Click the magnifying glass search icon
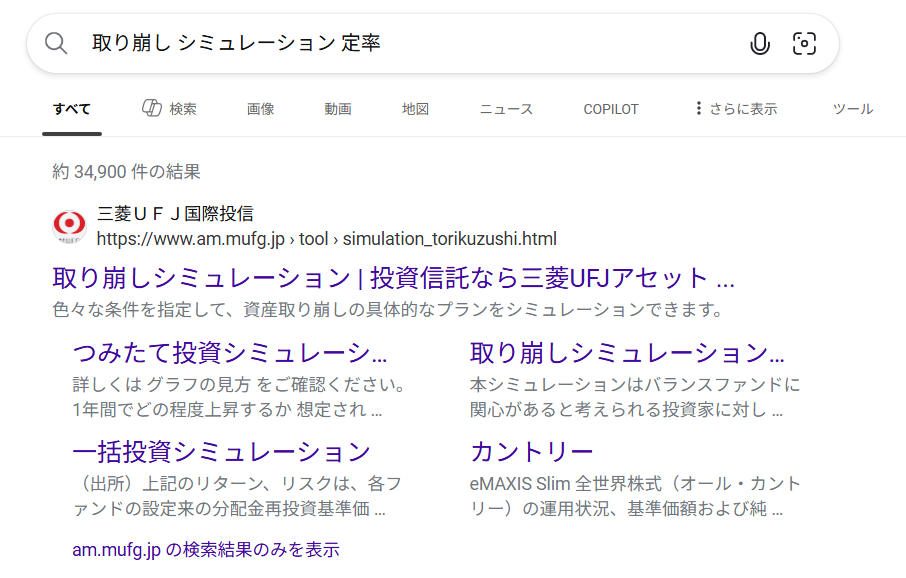Viewport: 906px width, 578px height. pyautogui.click(x=56, y=43)
